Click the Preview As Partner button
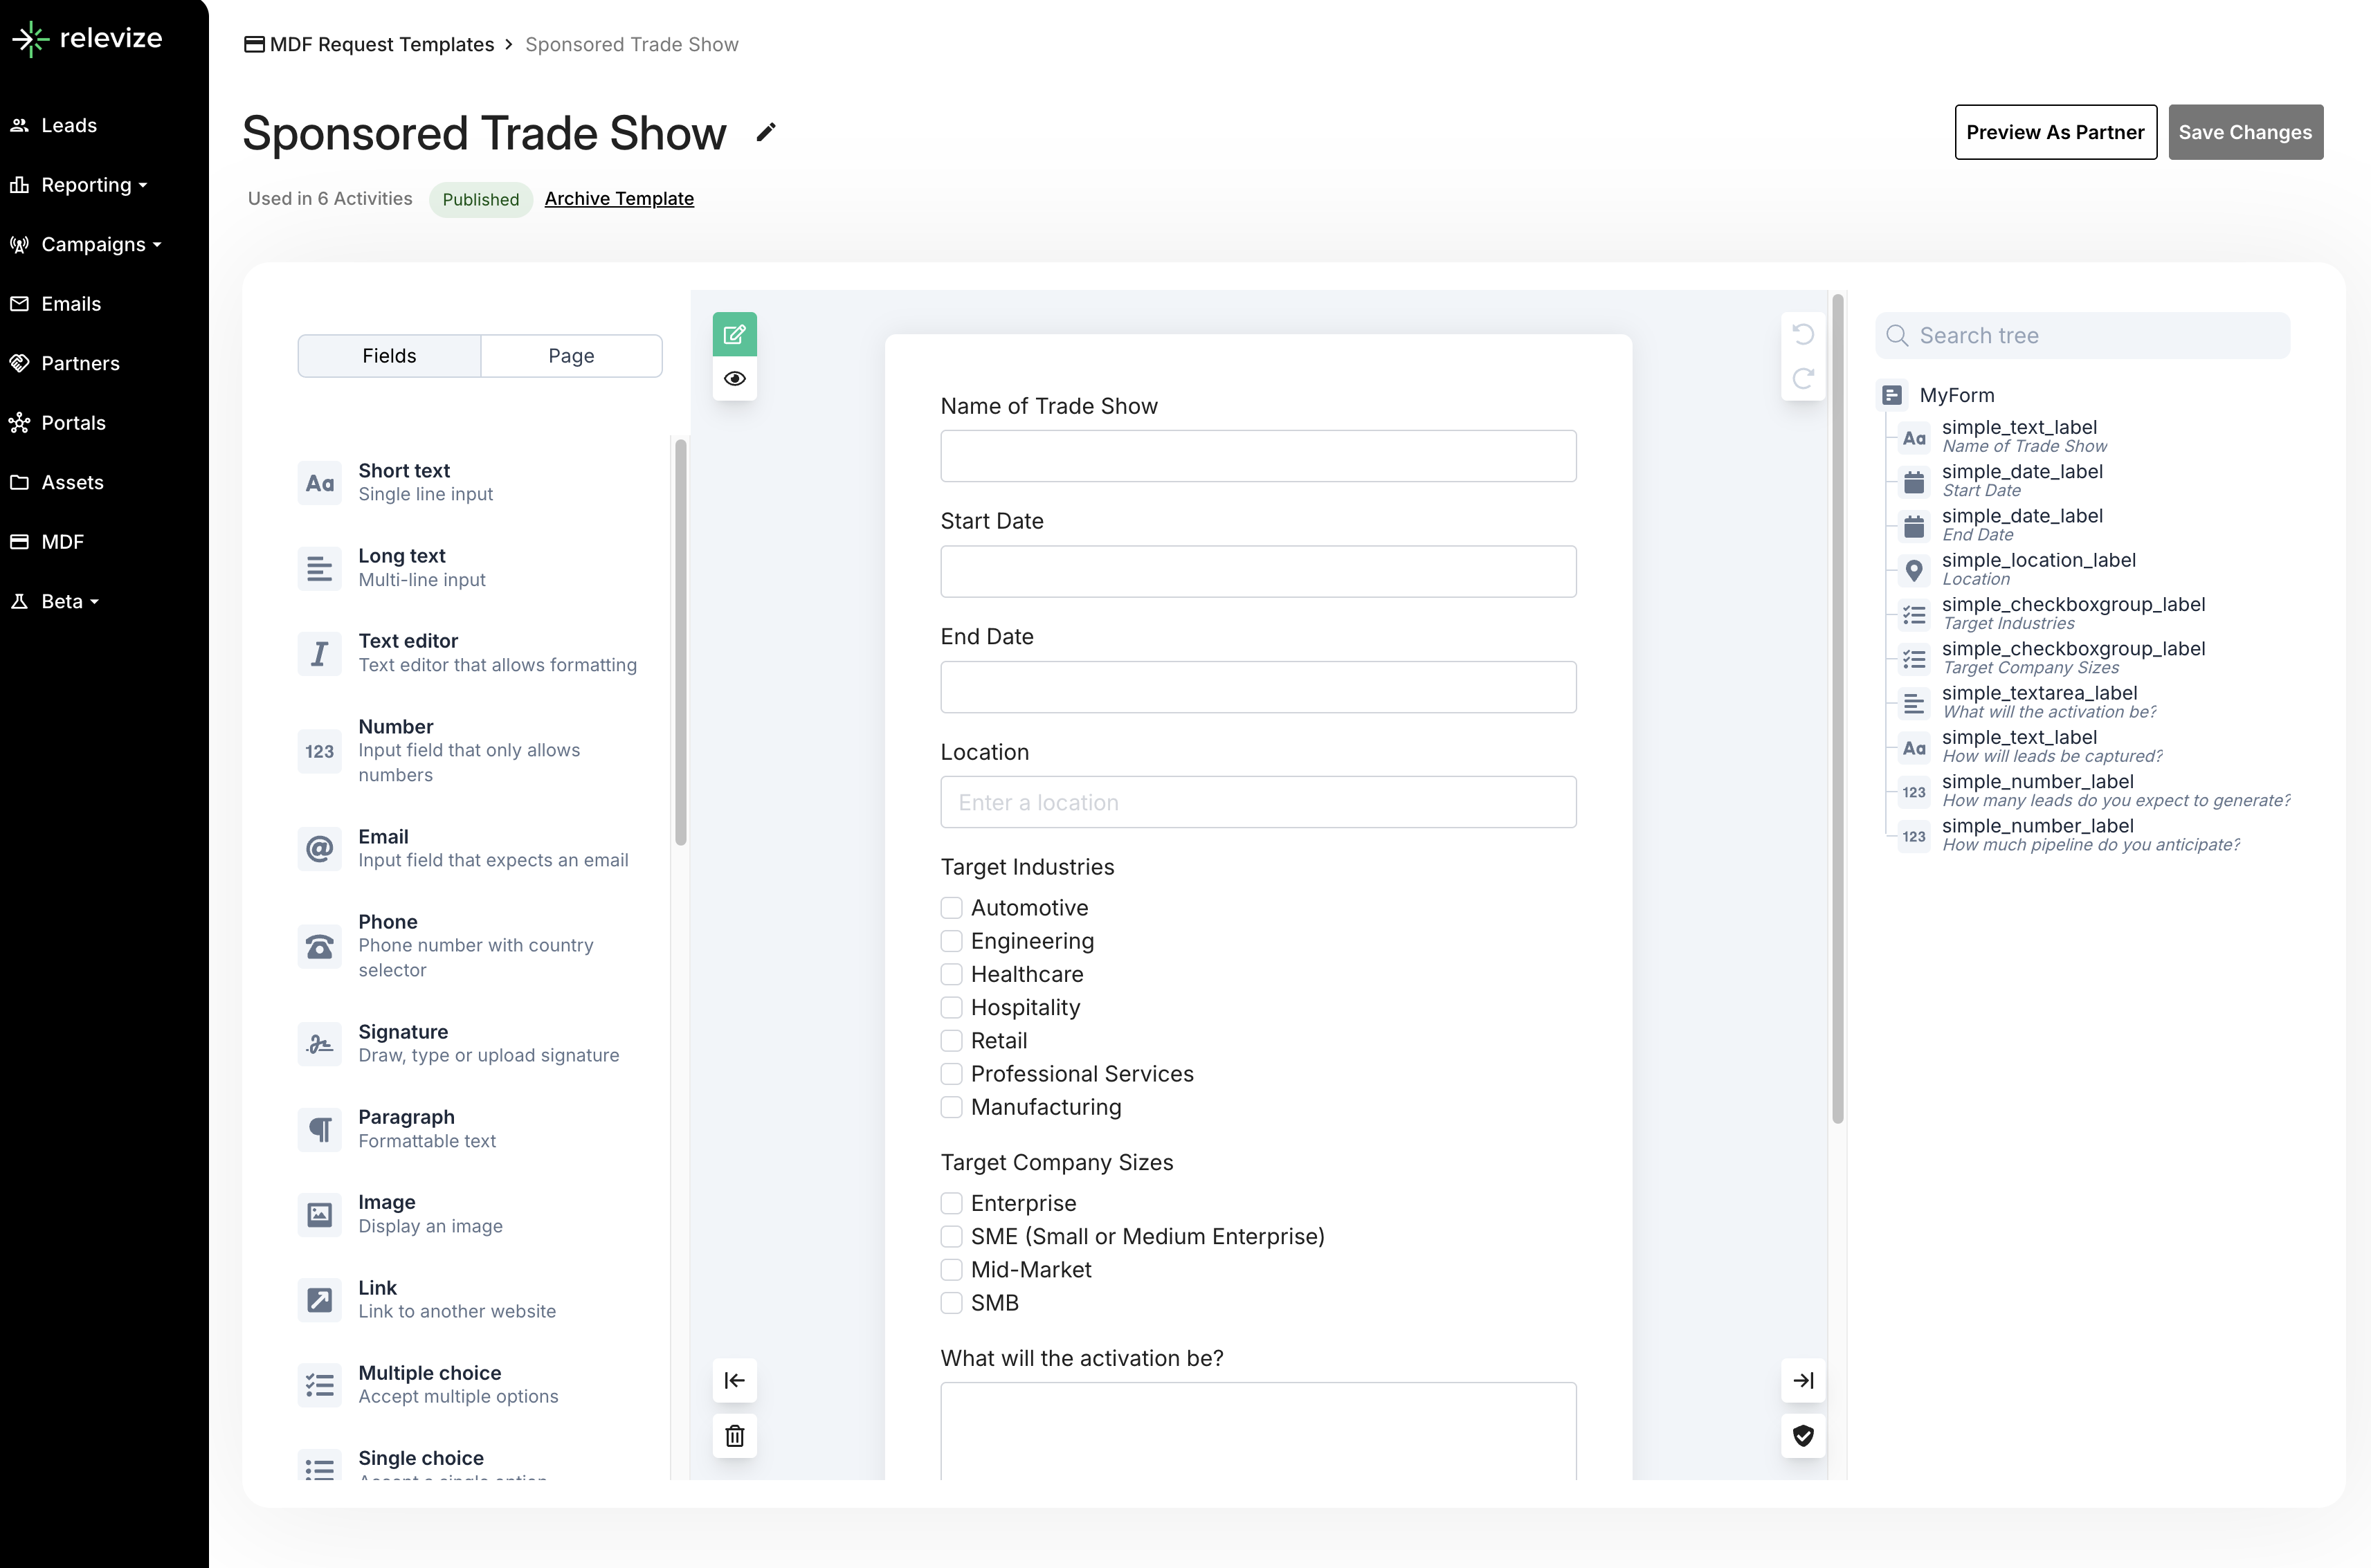 (x=2054, y=132)
